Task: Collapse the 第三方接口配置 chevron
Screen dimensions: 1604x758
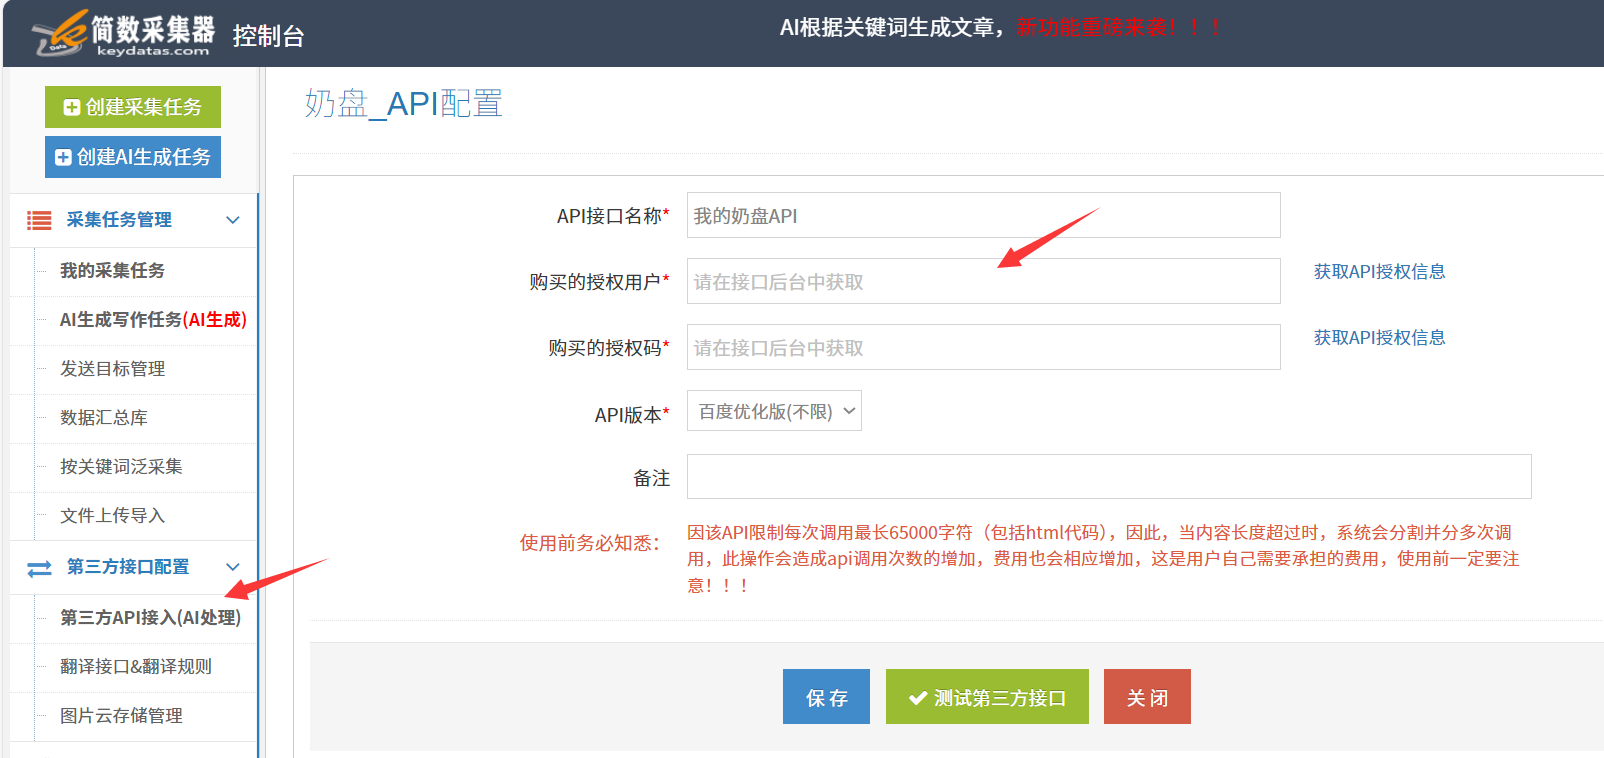Action: pyautogui.click(x=233, y=567)
